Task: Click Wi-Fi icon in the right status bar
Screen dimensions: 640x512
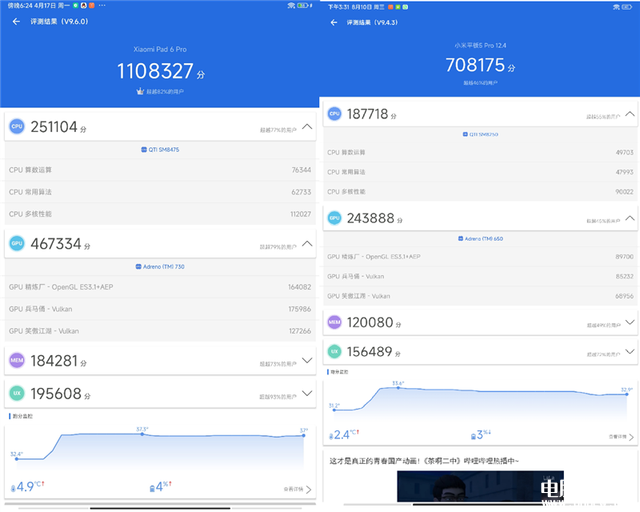Action: coord(616,7)
